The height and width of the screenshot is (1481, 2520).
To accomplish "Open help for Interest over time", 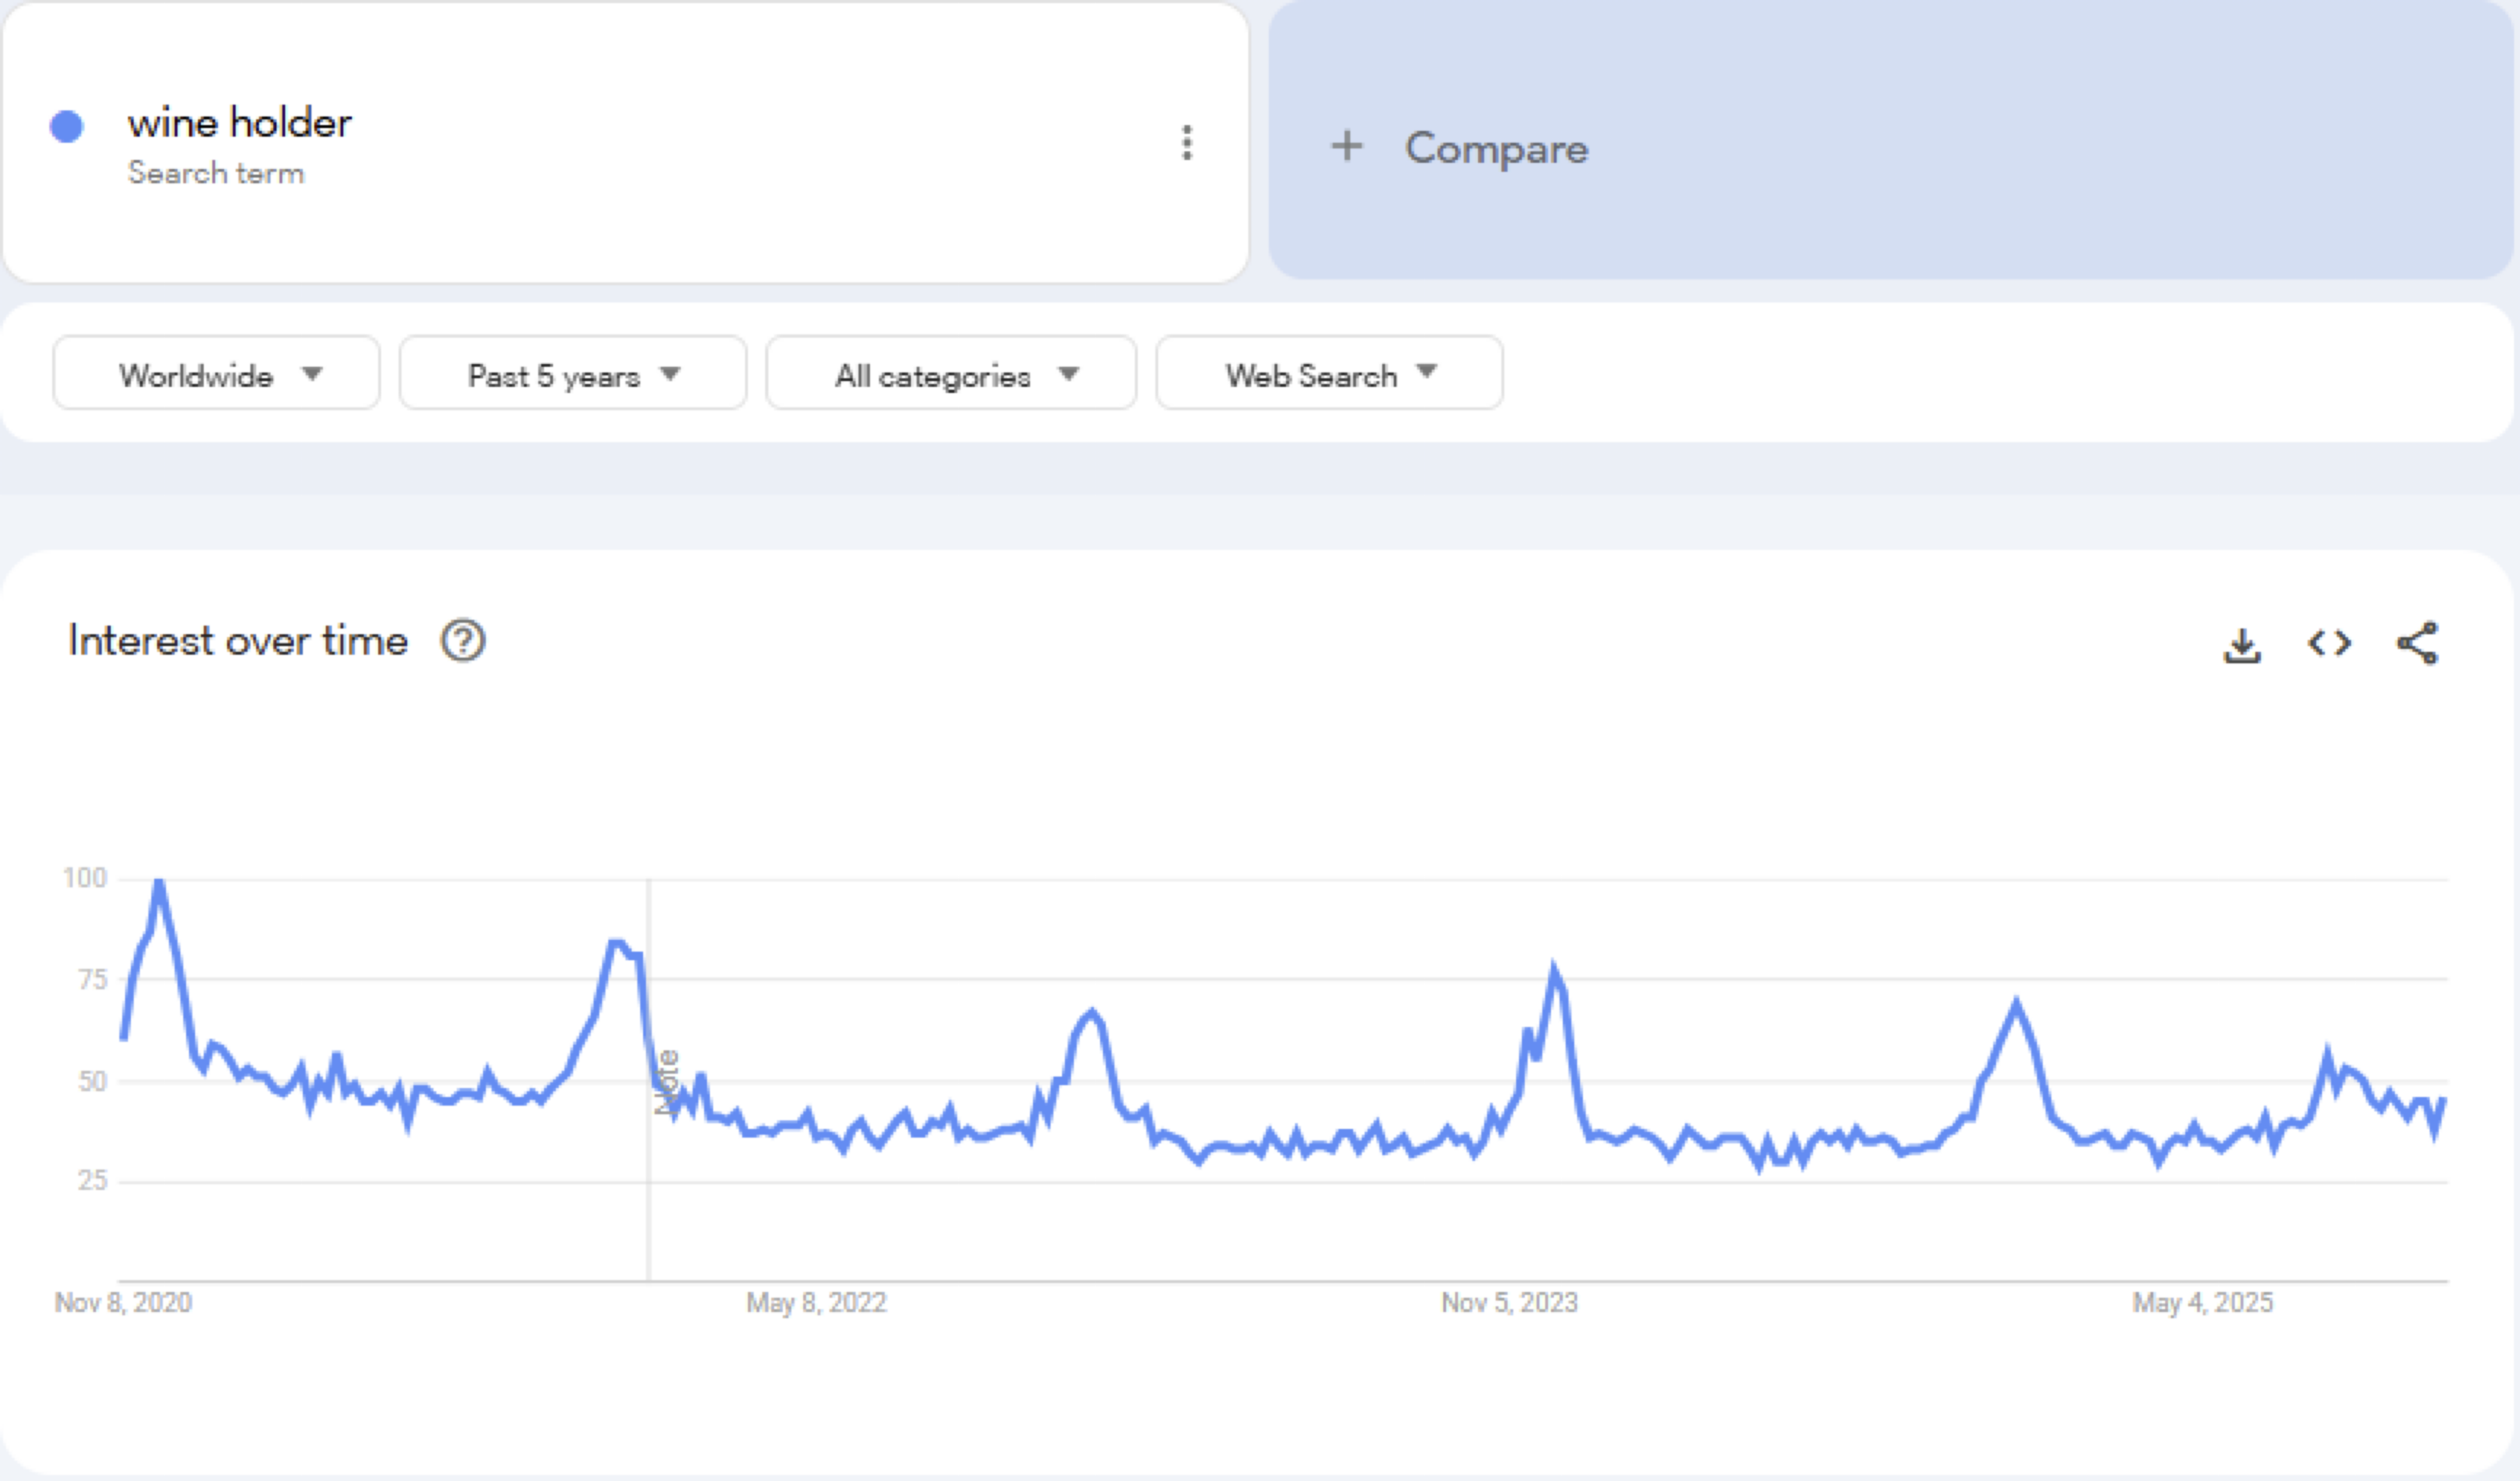I will click(x=463, y=641).
